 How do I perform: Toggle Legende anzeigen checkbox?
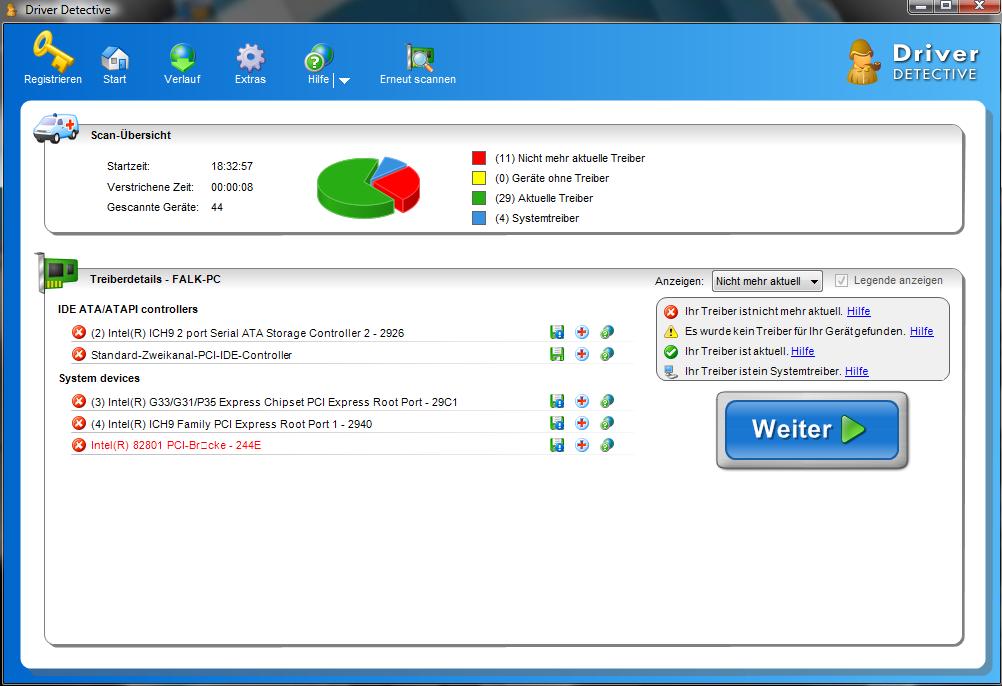click(x=842, y=280)
